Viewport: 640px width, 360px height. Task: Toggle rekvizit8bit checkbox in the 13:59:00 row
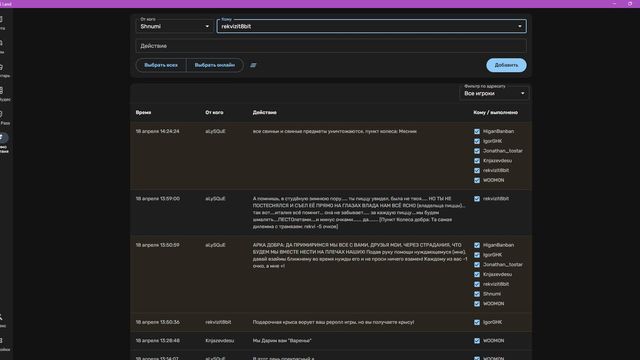(x=477, y=199)
